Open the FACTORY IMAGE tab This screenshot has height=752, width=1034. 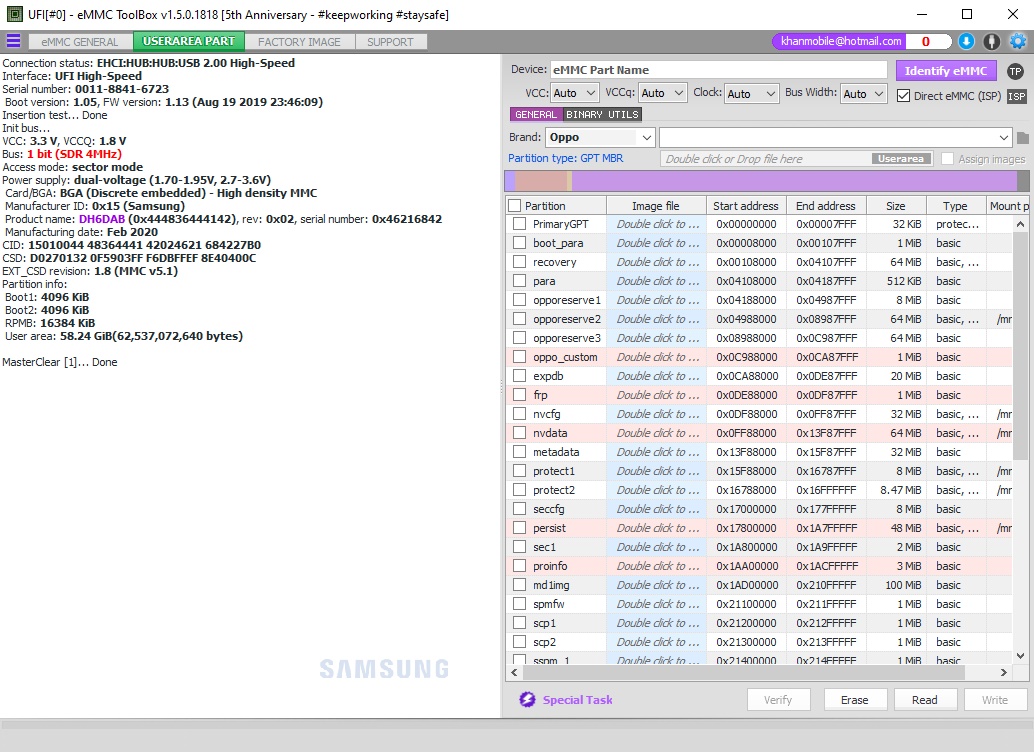[299, 42]
